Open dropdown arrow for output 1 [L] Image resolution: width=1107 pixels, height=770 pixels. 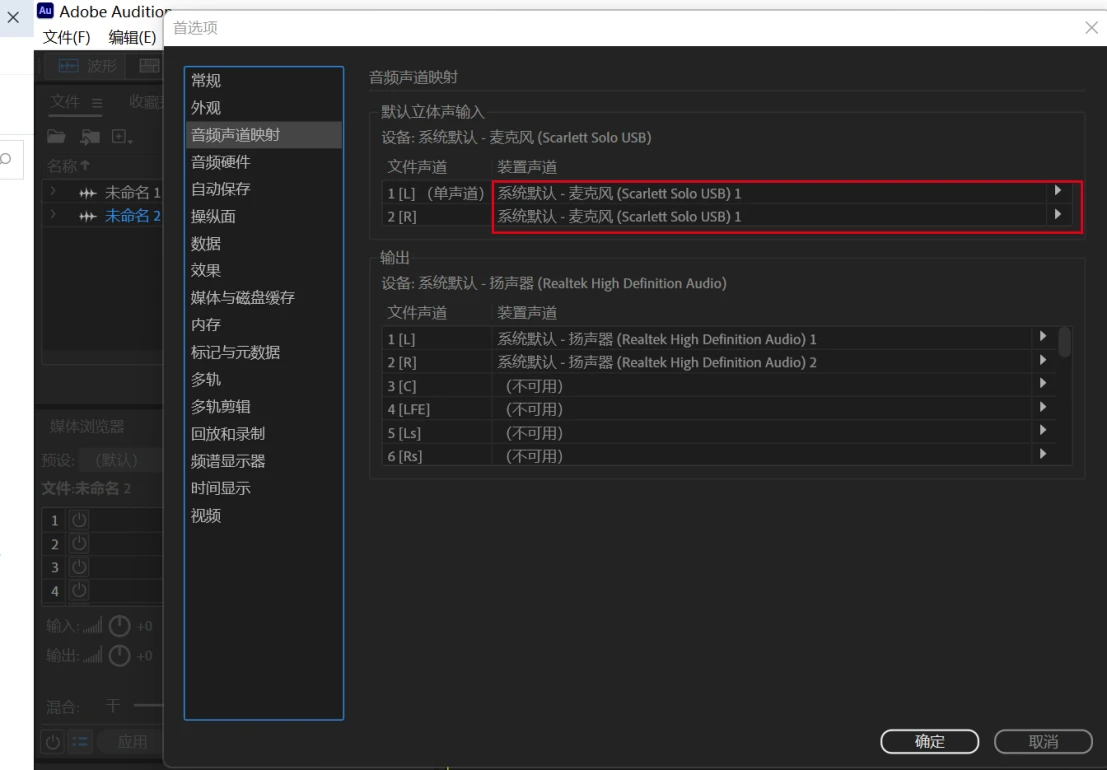1043,337
